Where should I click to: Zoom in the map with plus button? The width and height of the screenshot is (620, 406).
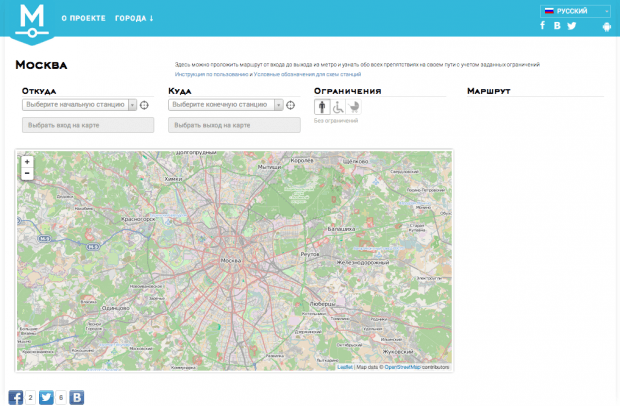(x=27, y=161)
